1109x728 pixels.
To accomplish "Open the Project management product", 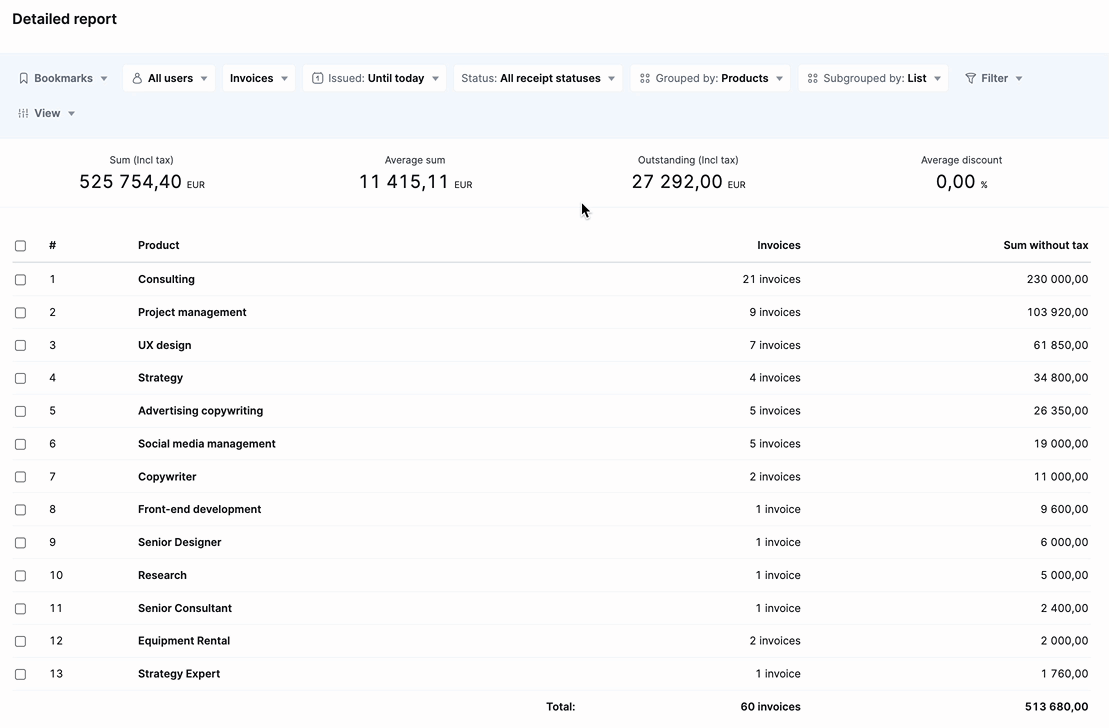I will [x=192, y=312].
